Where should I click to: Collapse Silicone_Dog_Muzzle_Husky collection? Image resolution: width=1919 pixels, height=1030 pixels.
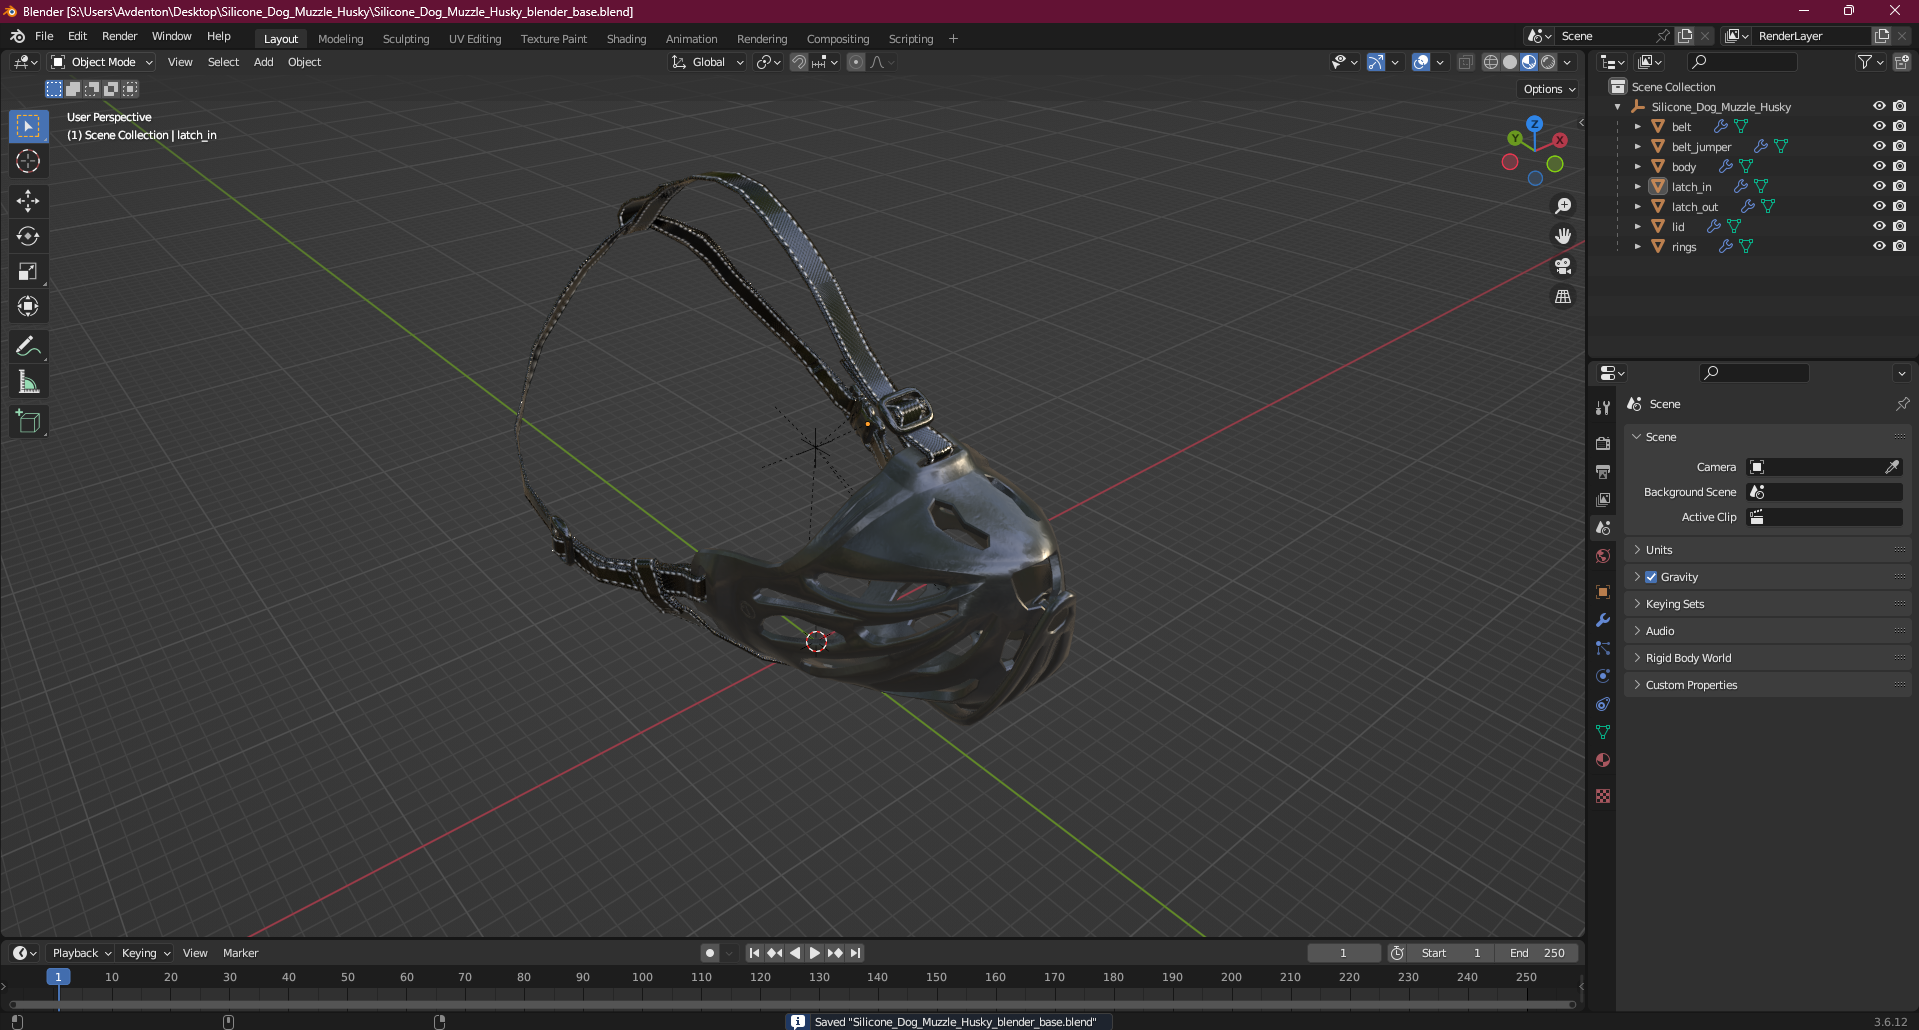click(x=1617, y=107)
